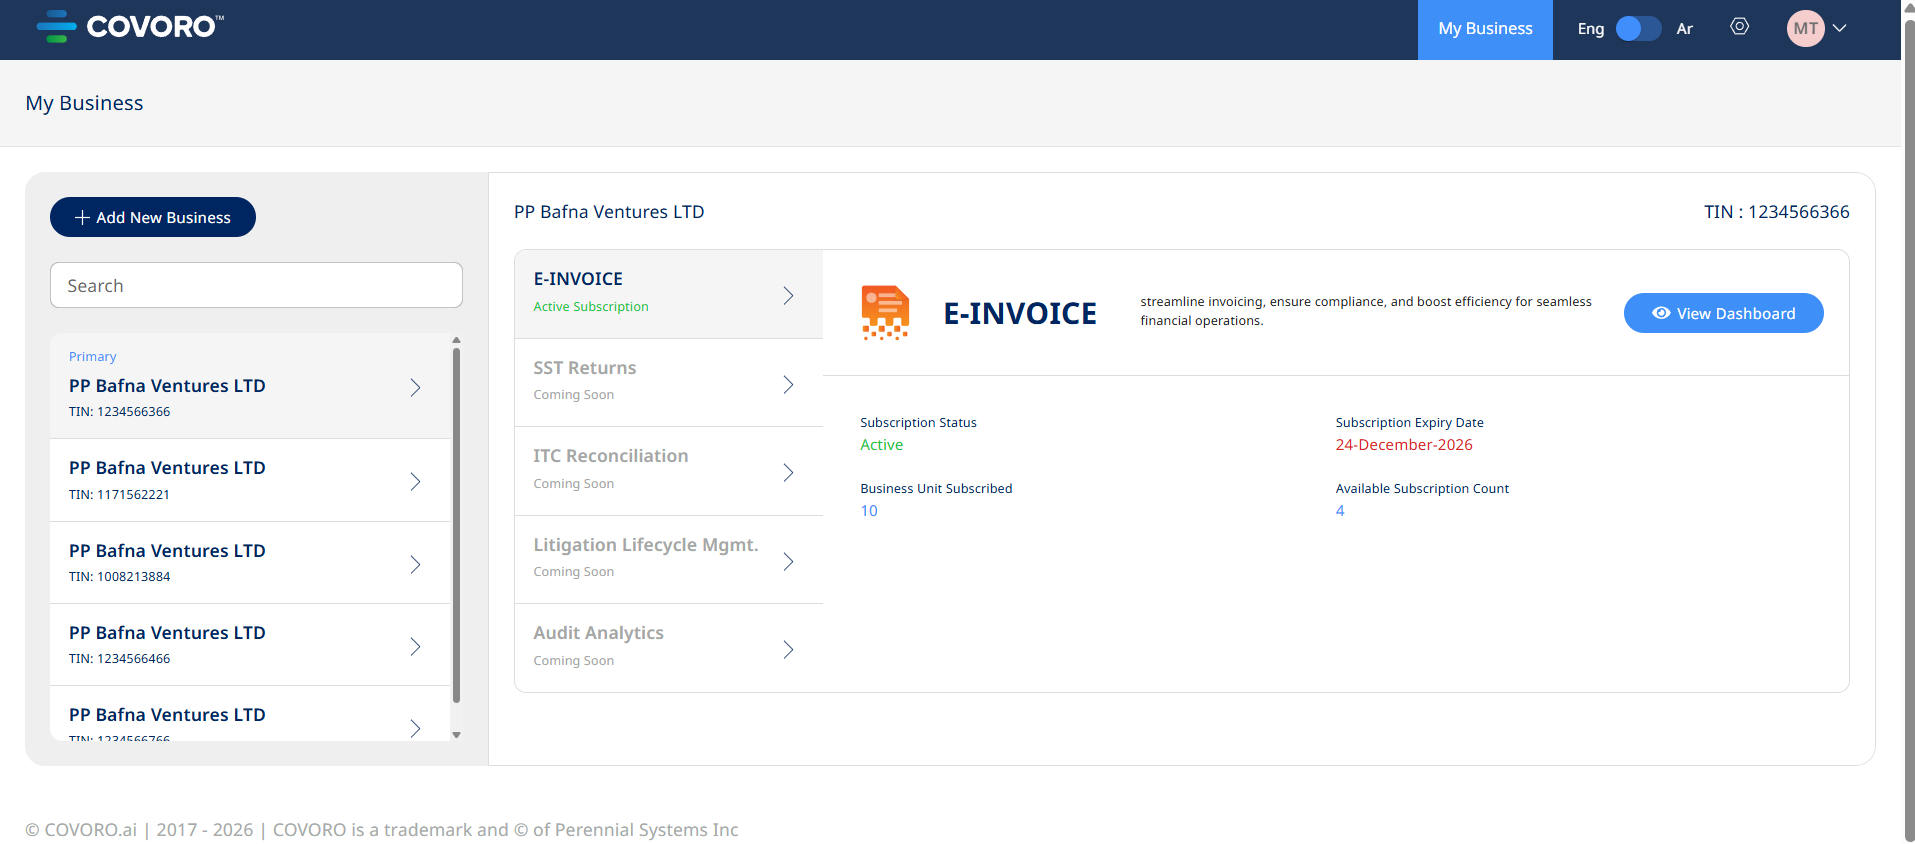Select business with TIN 1171562221

tap(250, 480)
